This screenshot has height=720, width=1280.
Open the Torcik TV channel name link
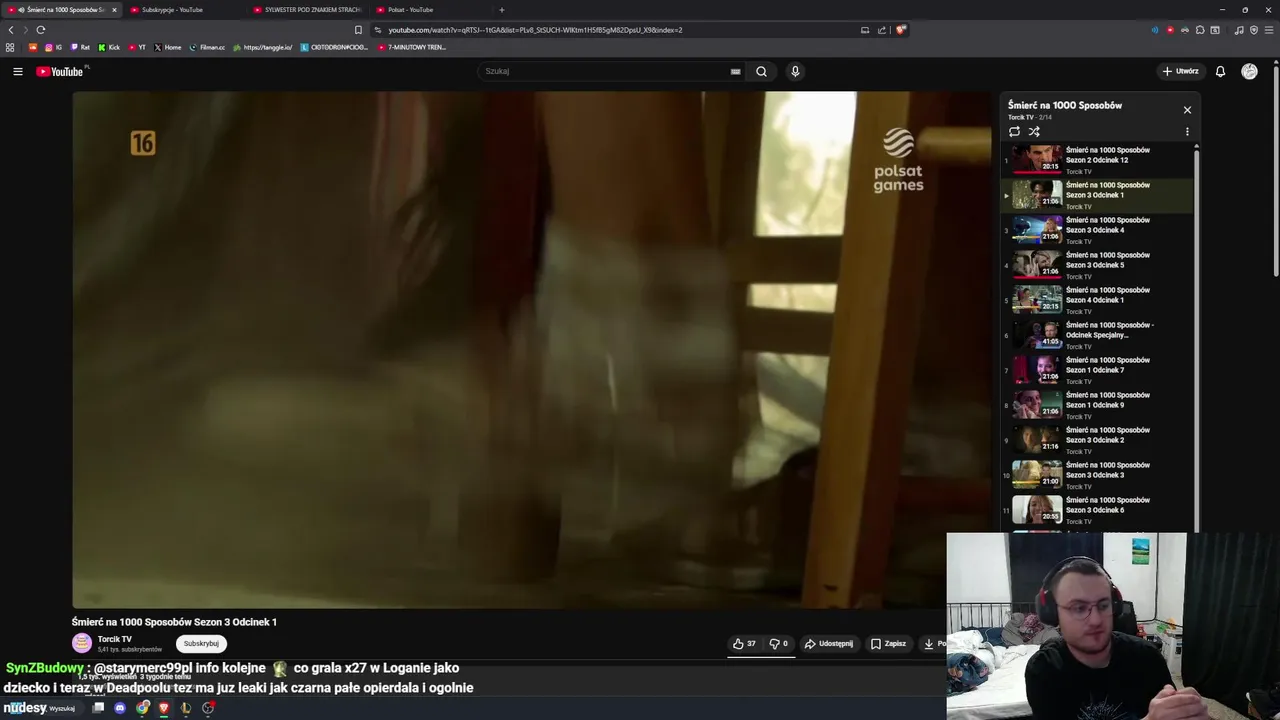(115, 639)
